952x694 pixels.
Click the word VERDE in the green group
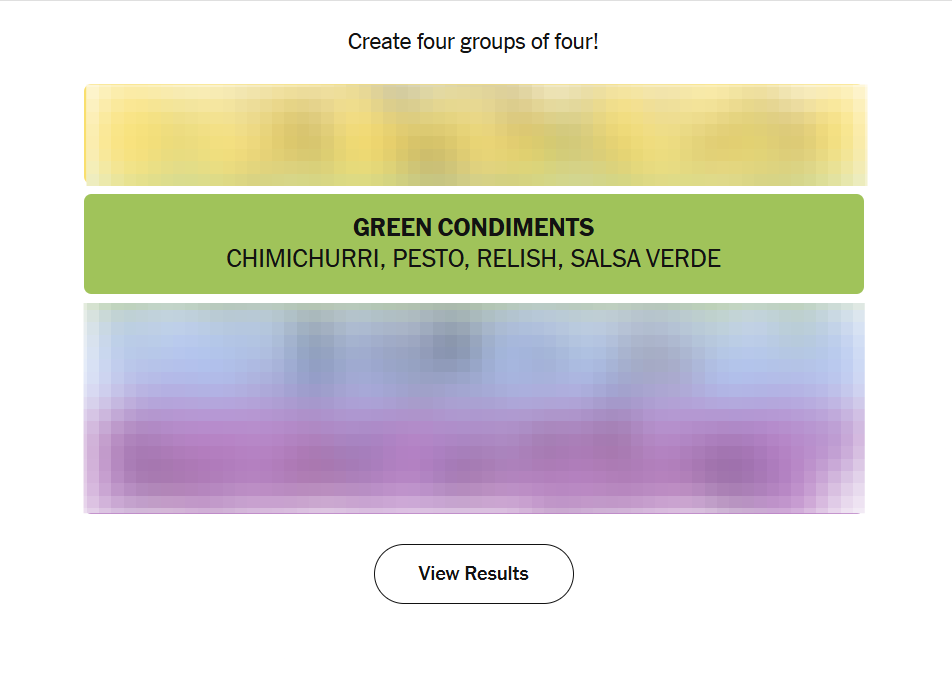click(x=684, y=259)
